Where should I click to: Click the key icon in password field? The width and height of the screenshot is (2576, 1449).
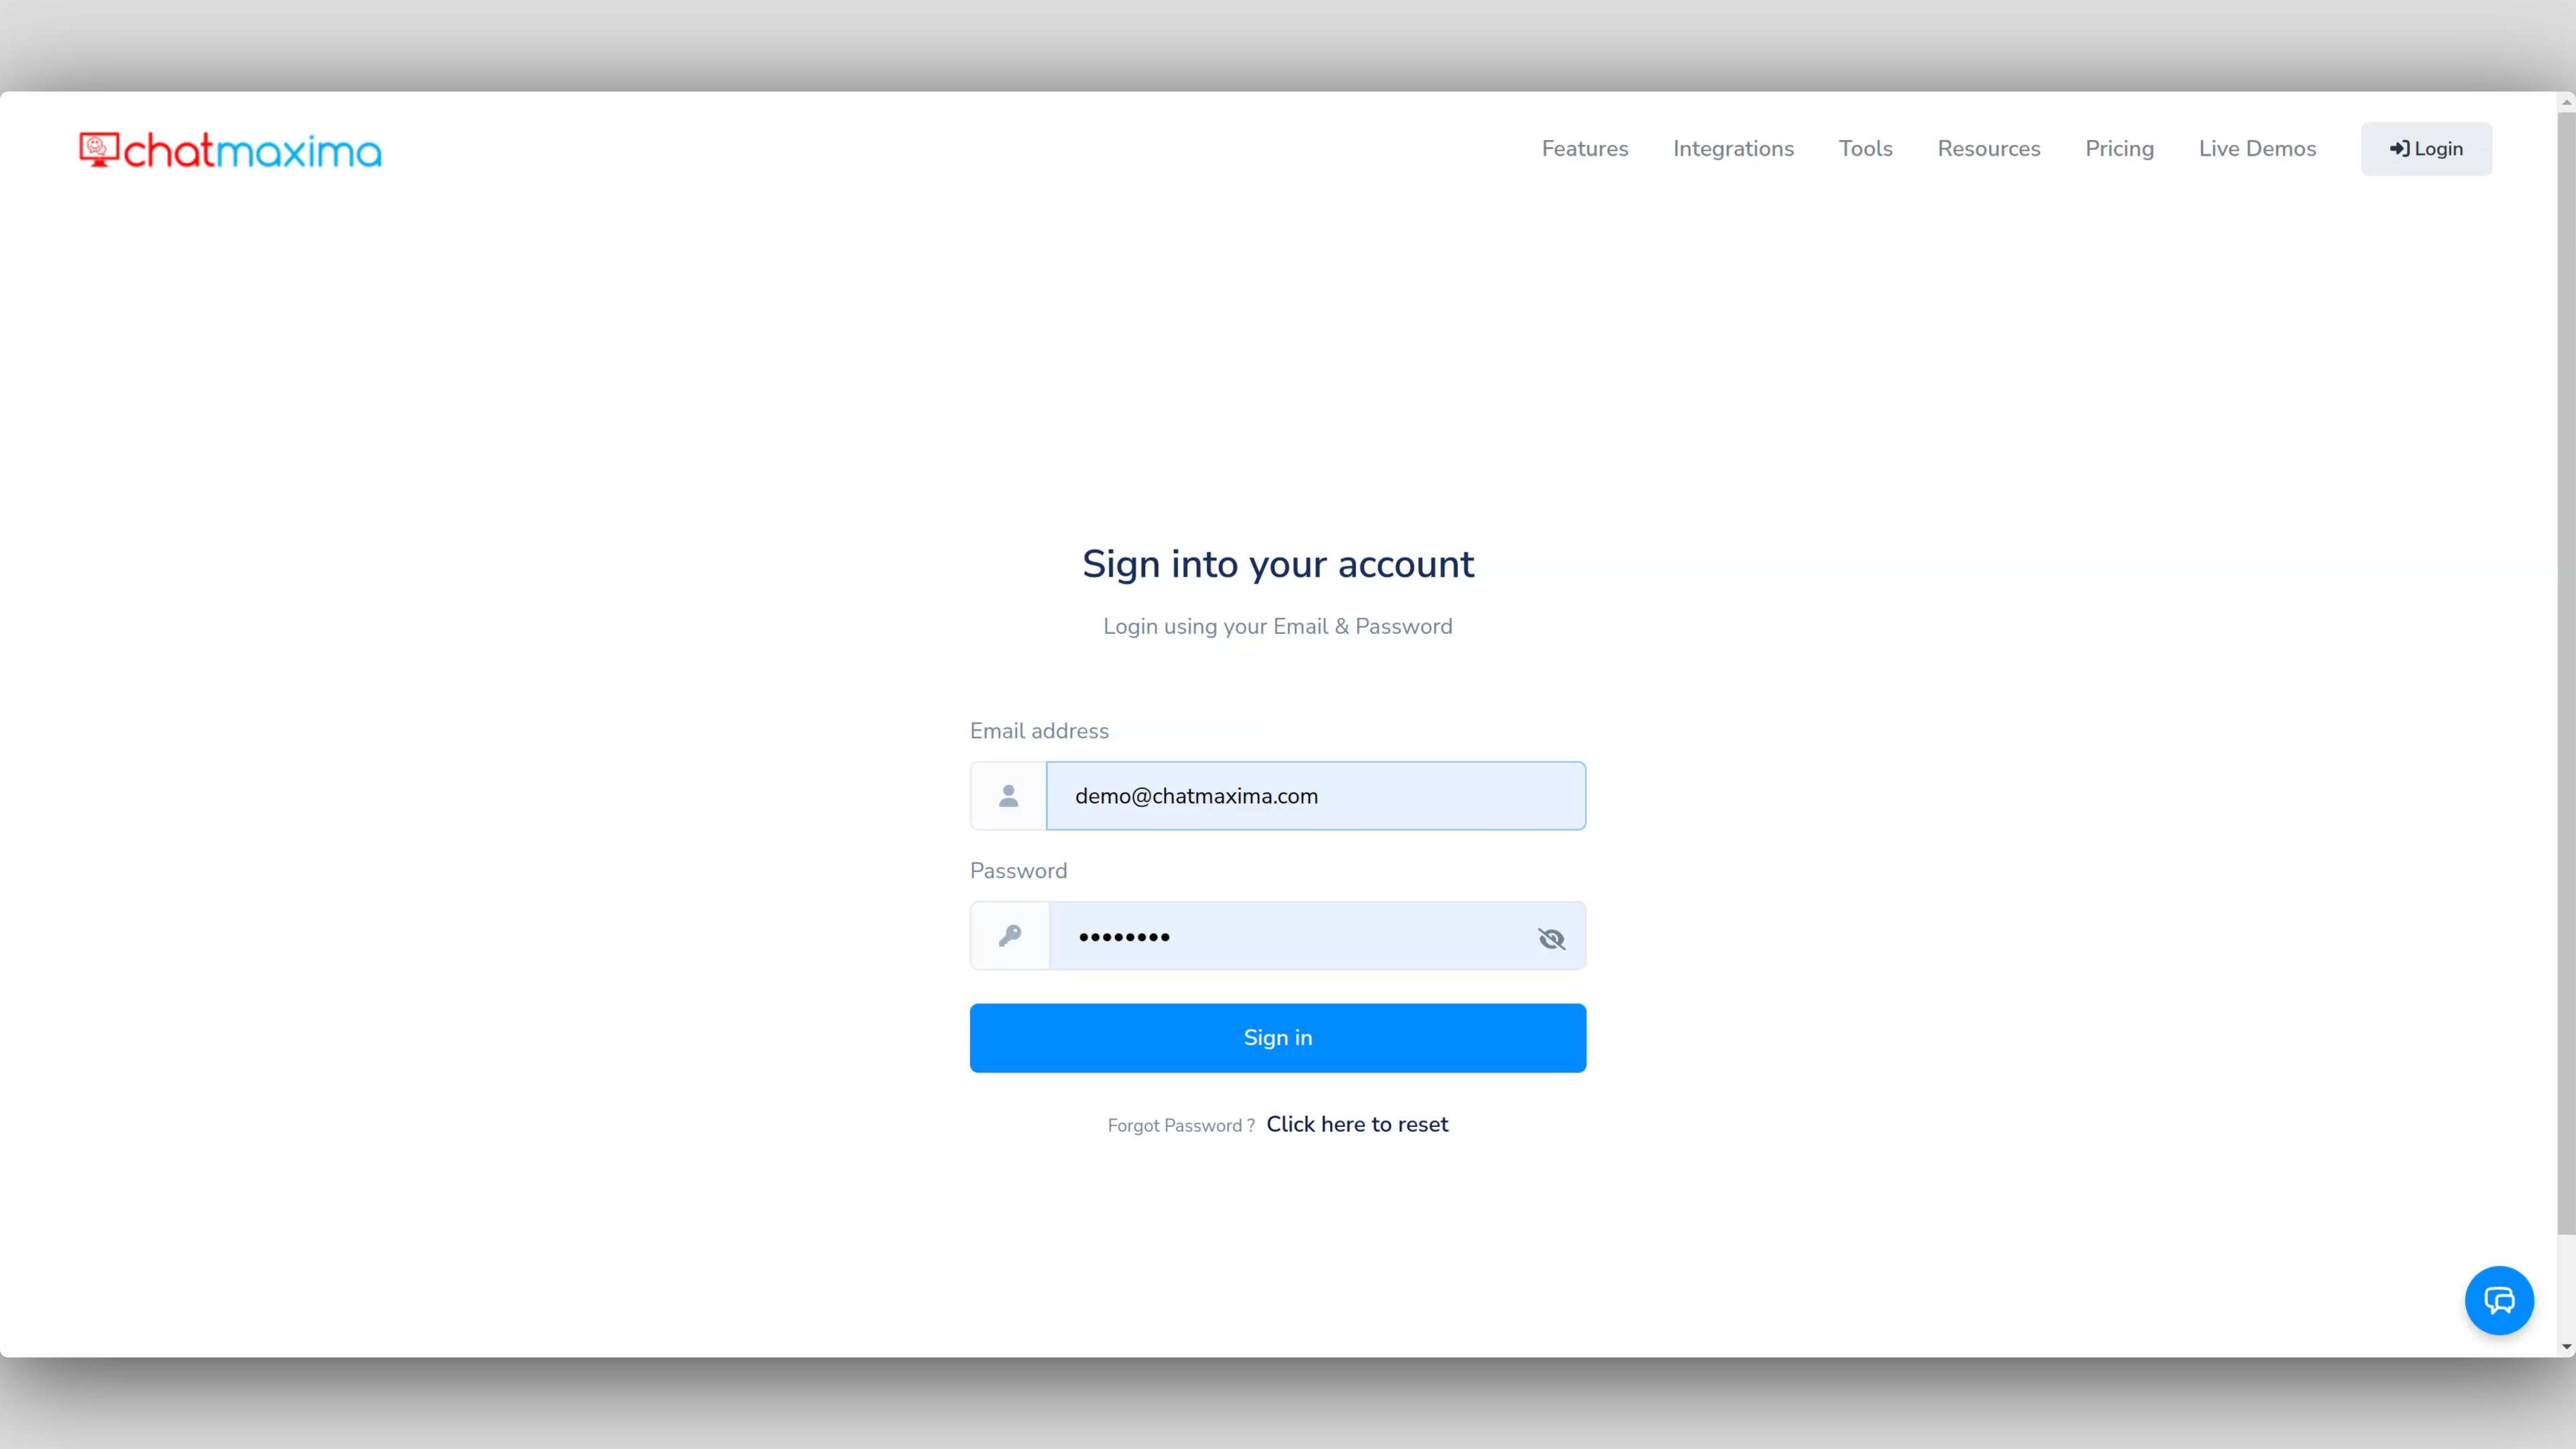(1008, 936)
